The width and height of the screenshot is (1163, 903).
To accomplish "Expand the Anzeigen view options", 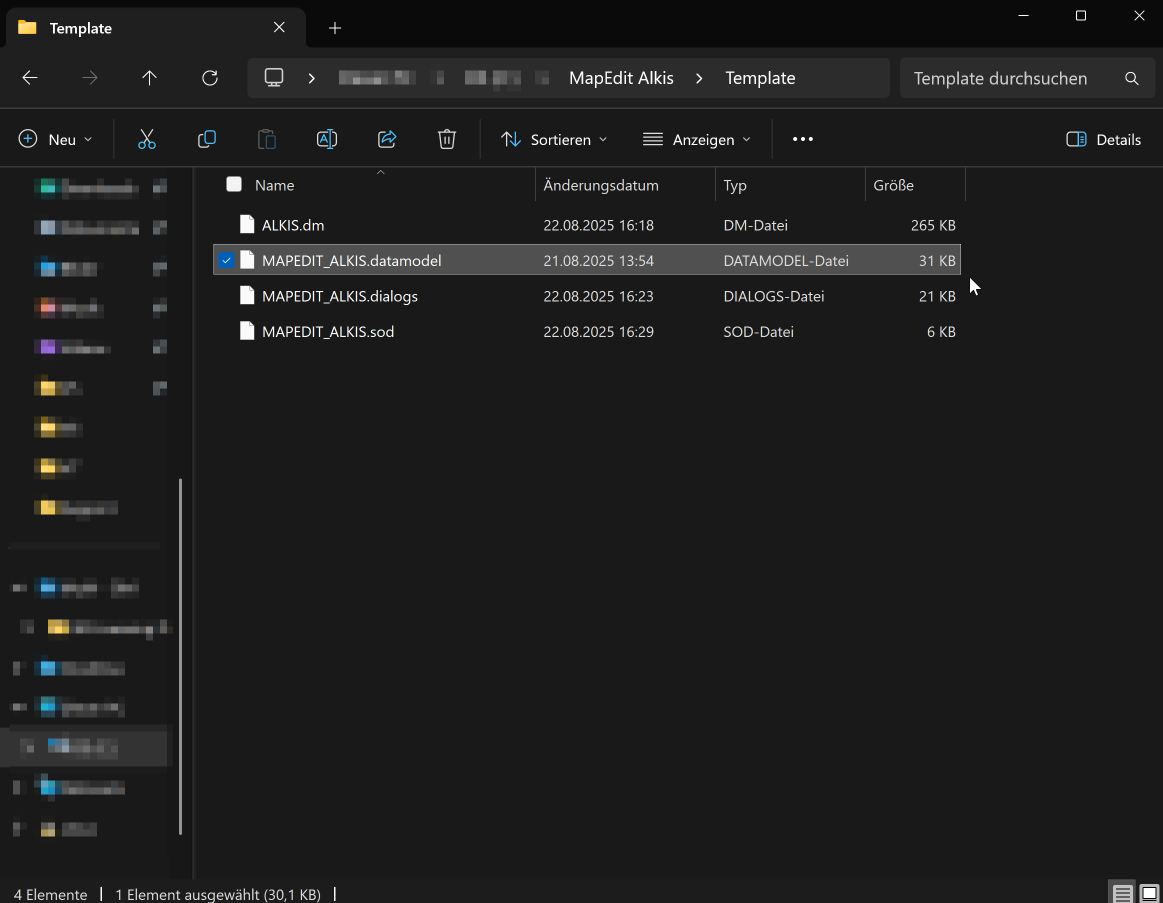I will pos(697,139).
